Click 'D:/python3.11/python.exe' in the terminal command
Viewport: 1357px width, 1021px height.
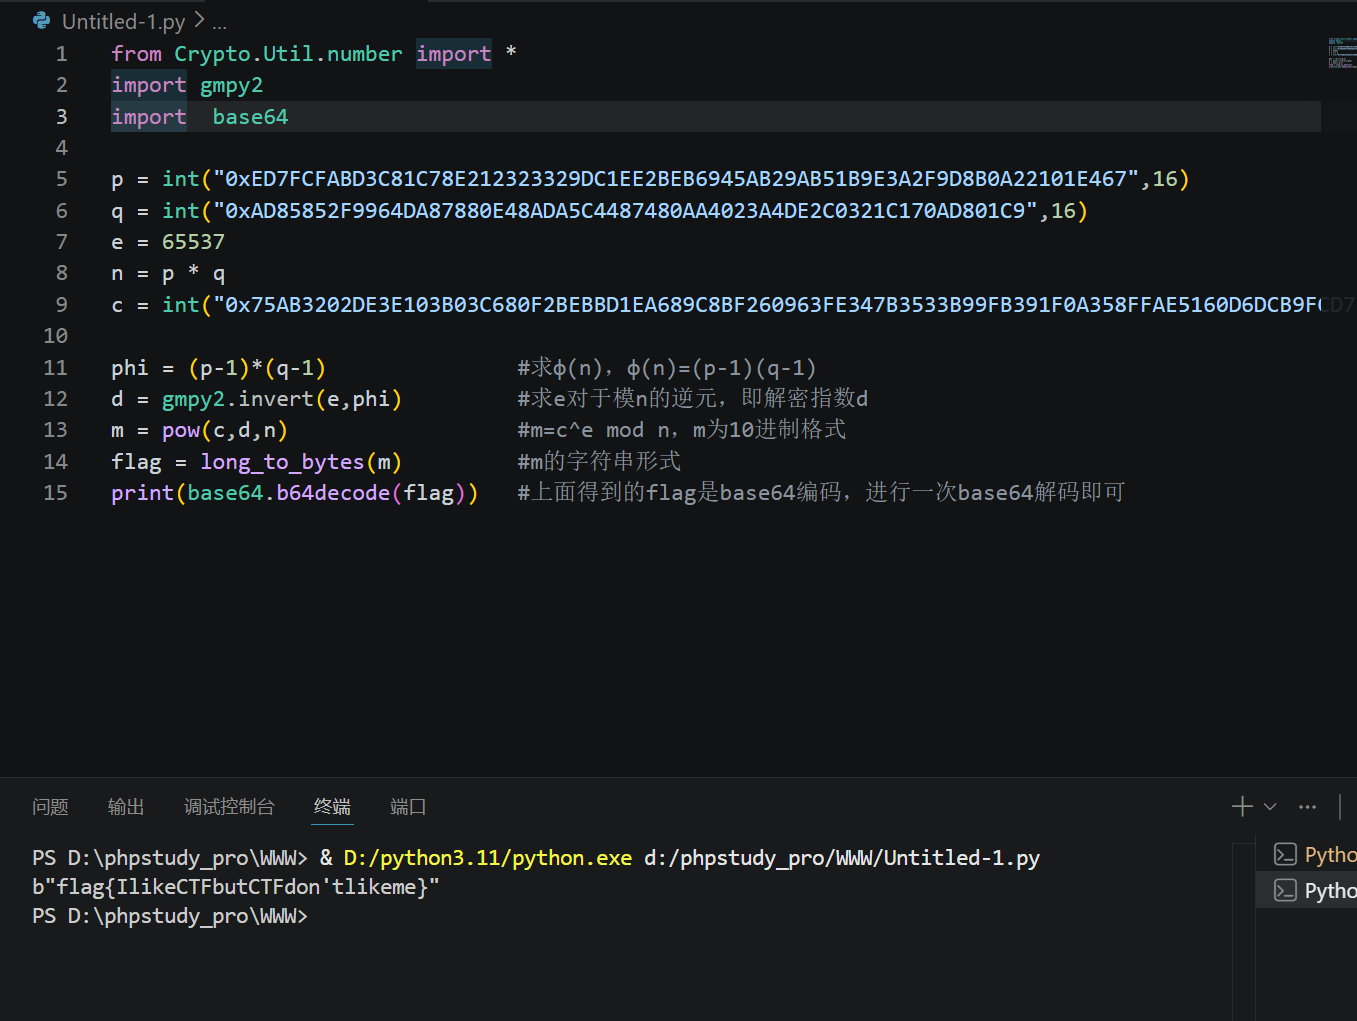(488, 858)
